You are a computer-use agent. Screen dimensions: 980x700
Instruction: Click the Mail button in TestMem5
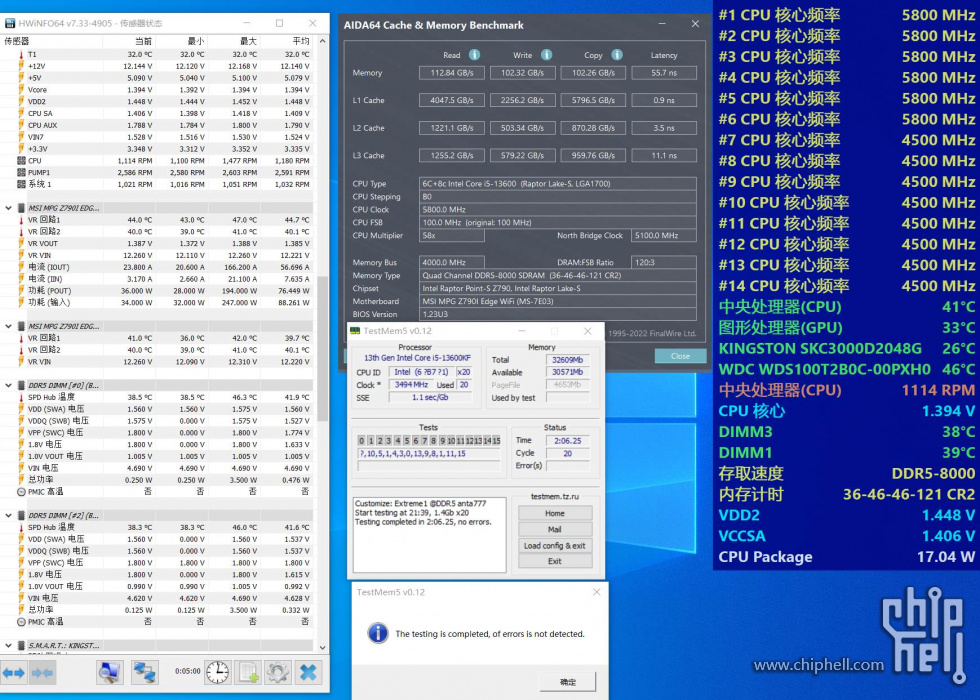555,529
